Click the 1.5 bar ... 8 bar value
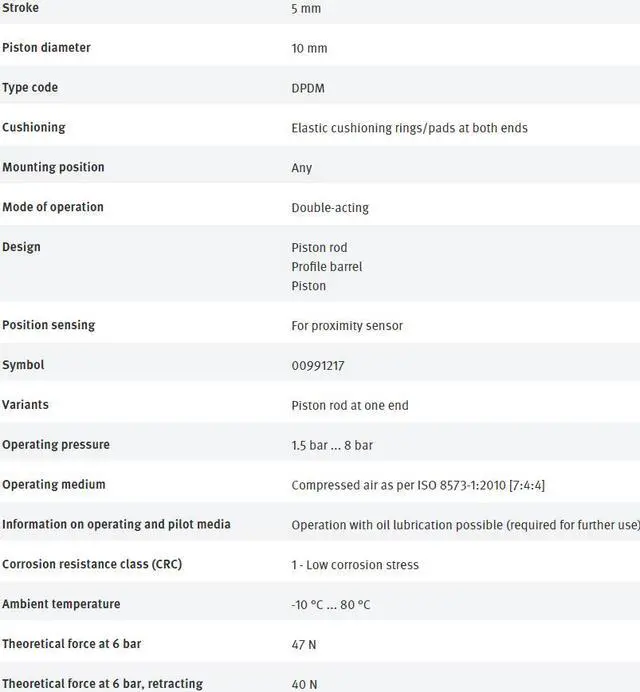The width and height of the screenshot is (640, 692). pyautogui.click(x=332, y=445)
